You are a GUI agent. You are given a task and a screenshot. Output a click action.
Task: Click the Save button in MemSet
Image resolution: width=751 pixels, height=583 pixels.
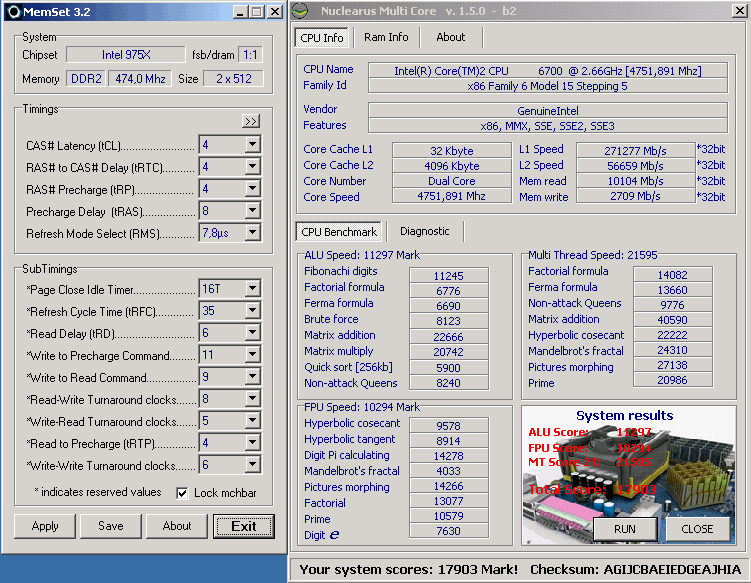111,526
